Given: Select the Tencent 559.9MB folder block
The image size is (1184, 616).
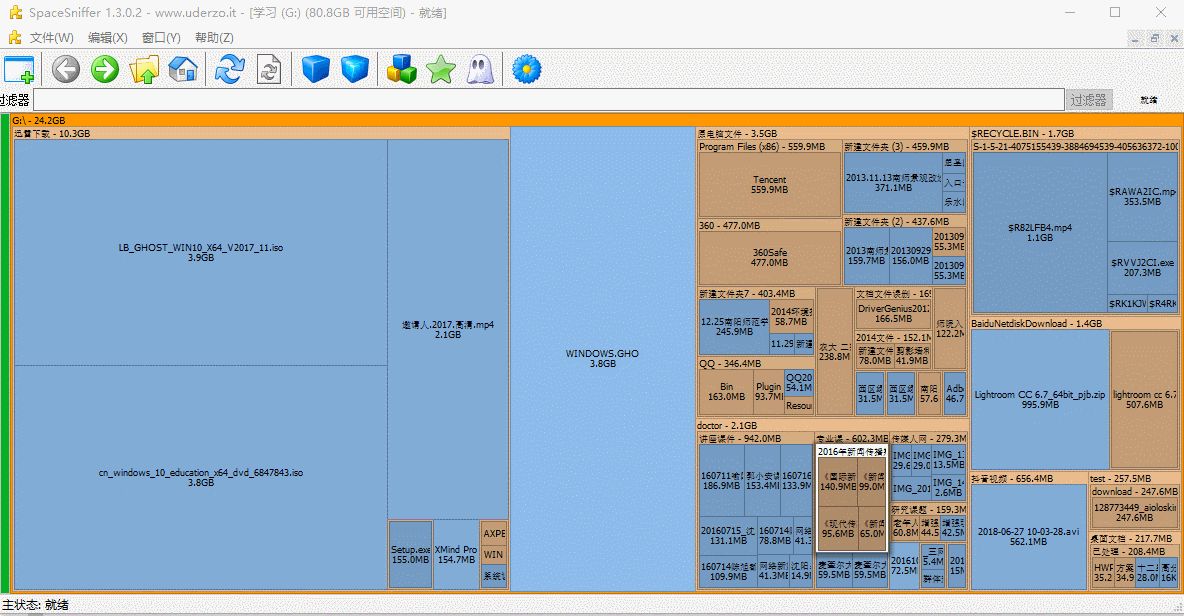Looking at the screenshot, I should point(769,185).
